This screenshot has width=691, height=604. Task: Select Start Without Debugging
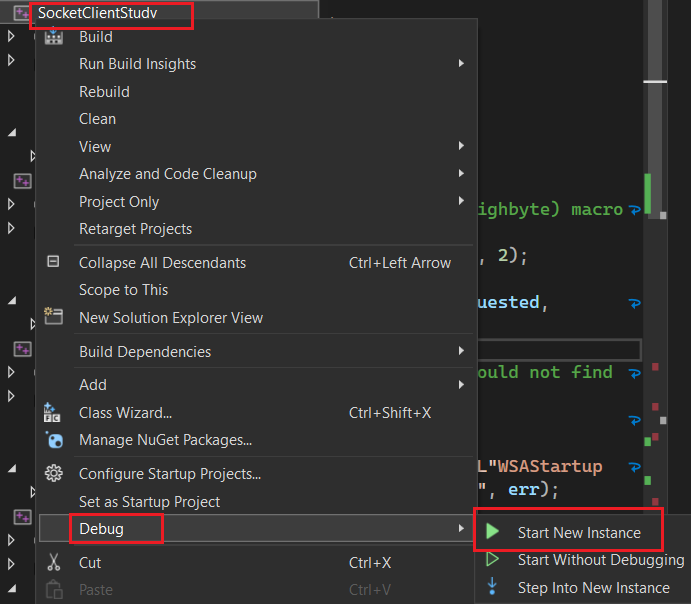[600, 560]
